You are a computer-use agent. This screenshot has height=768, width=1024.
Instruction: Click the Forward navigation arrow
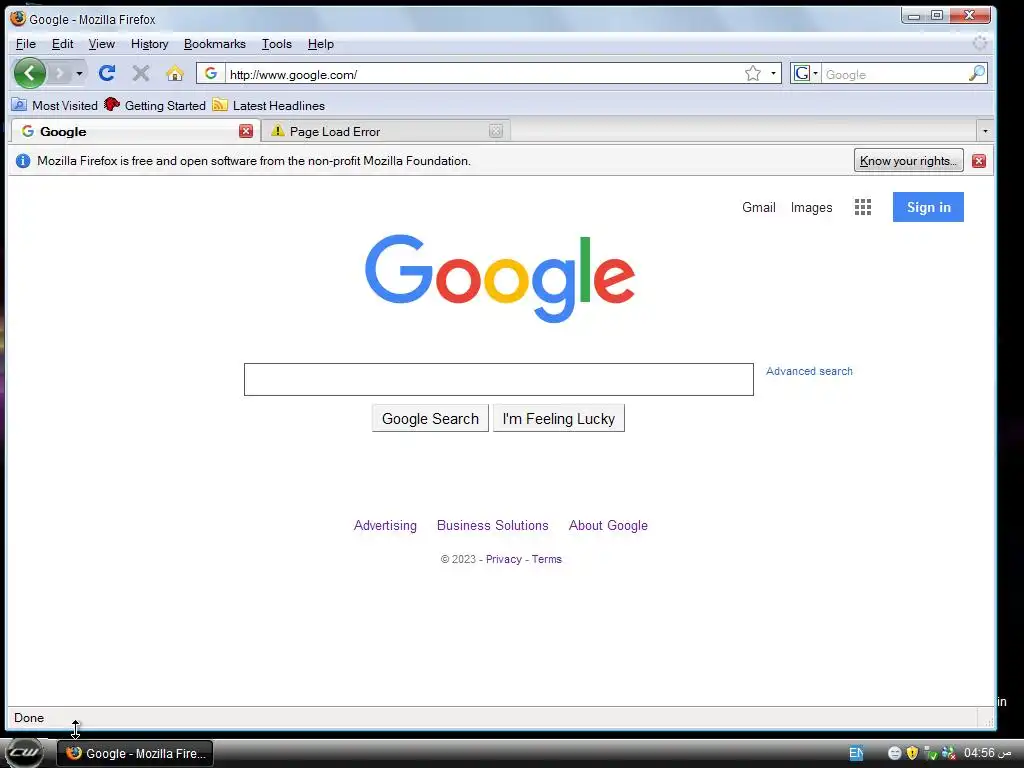tap(59, 73)
